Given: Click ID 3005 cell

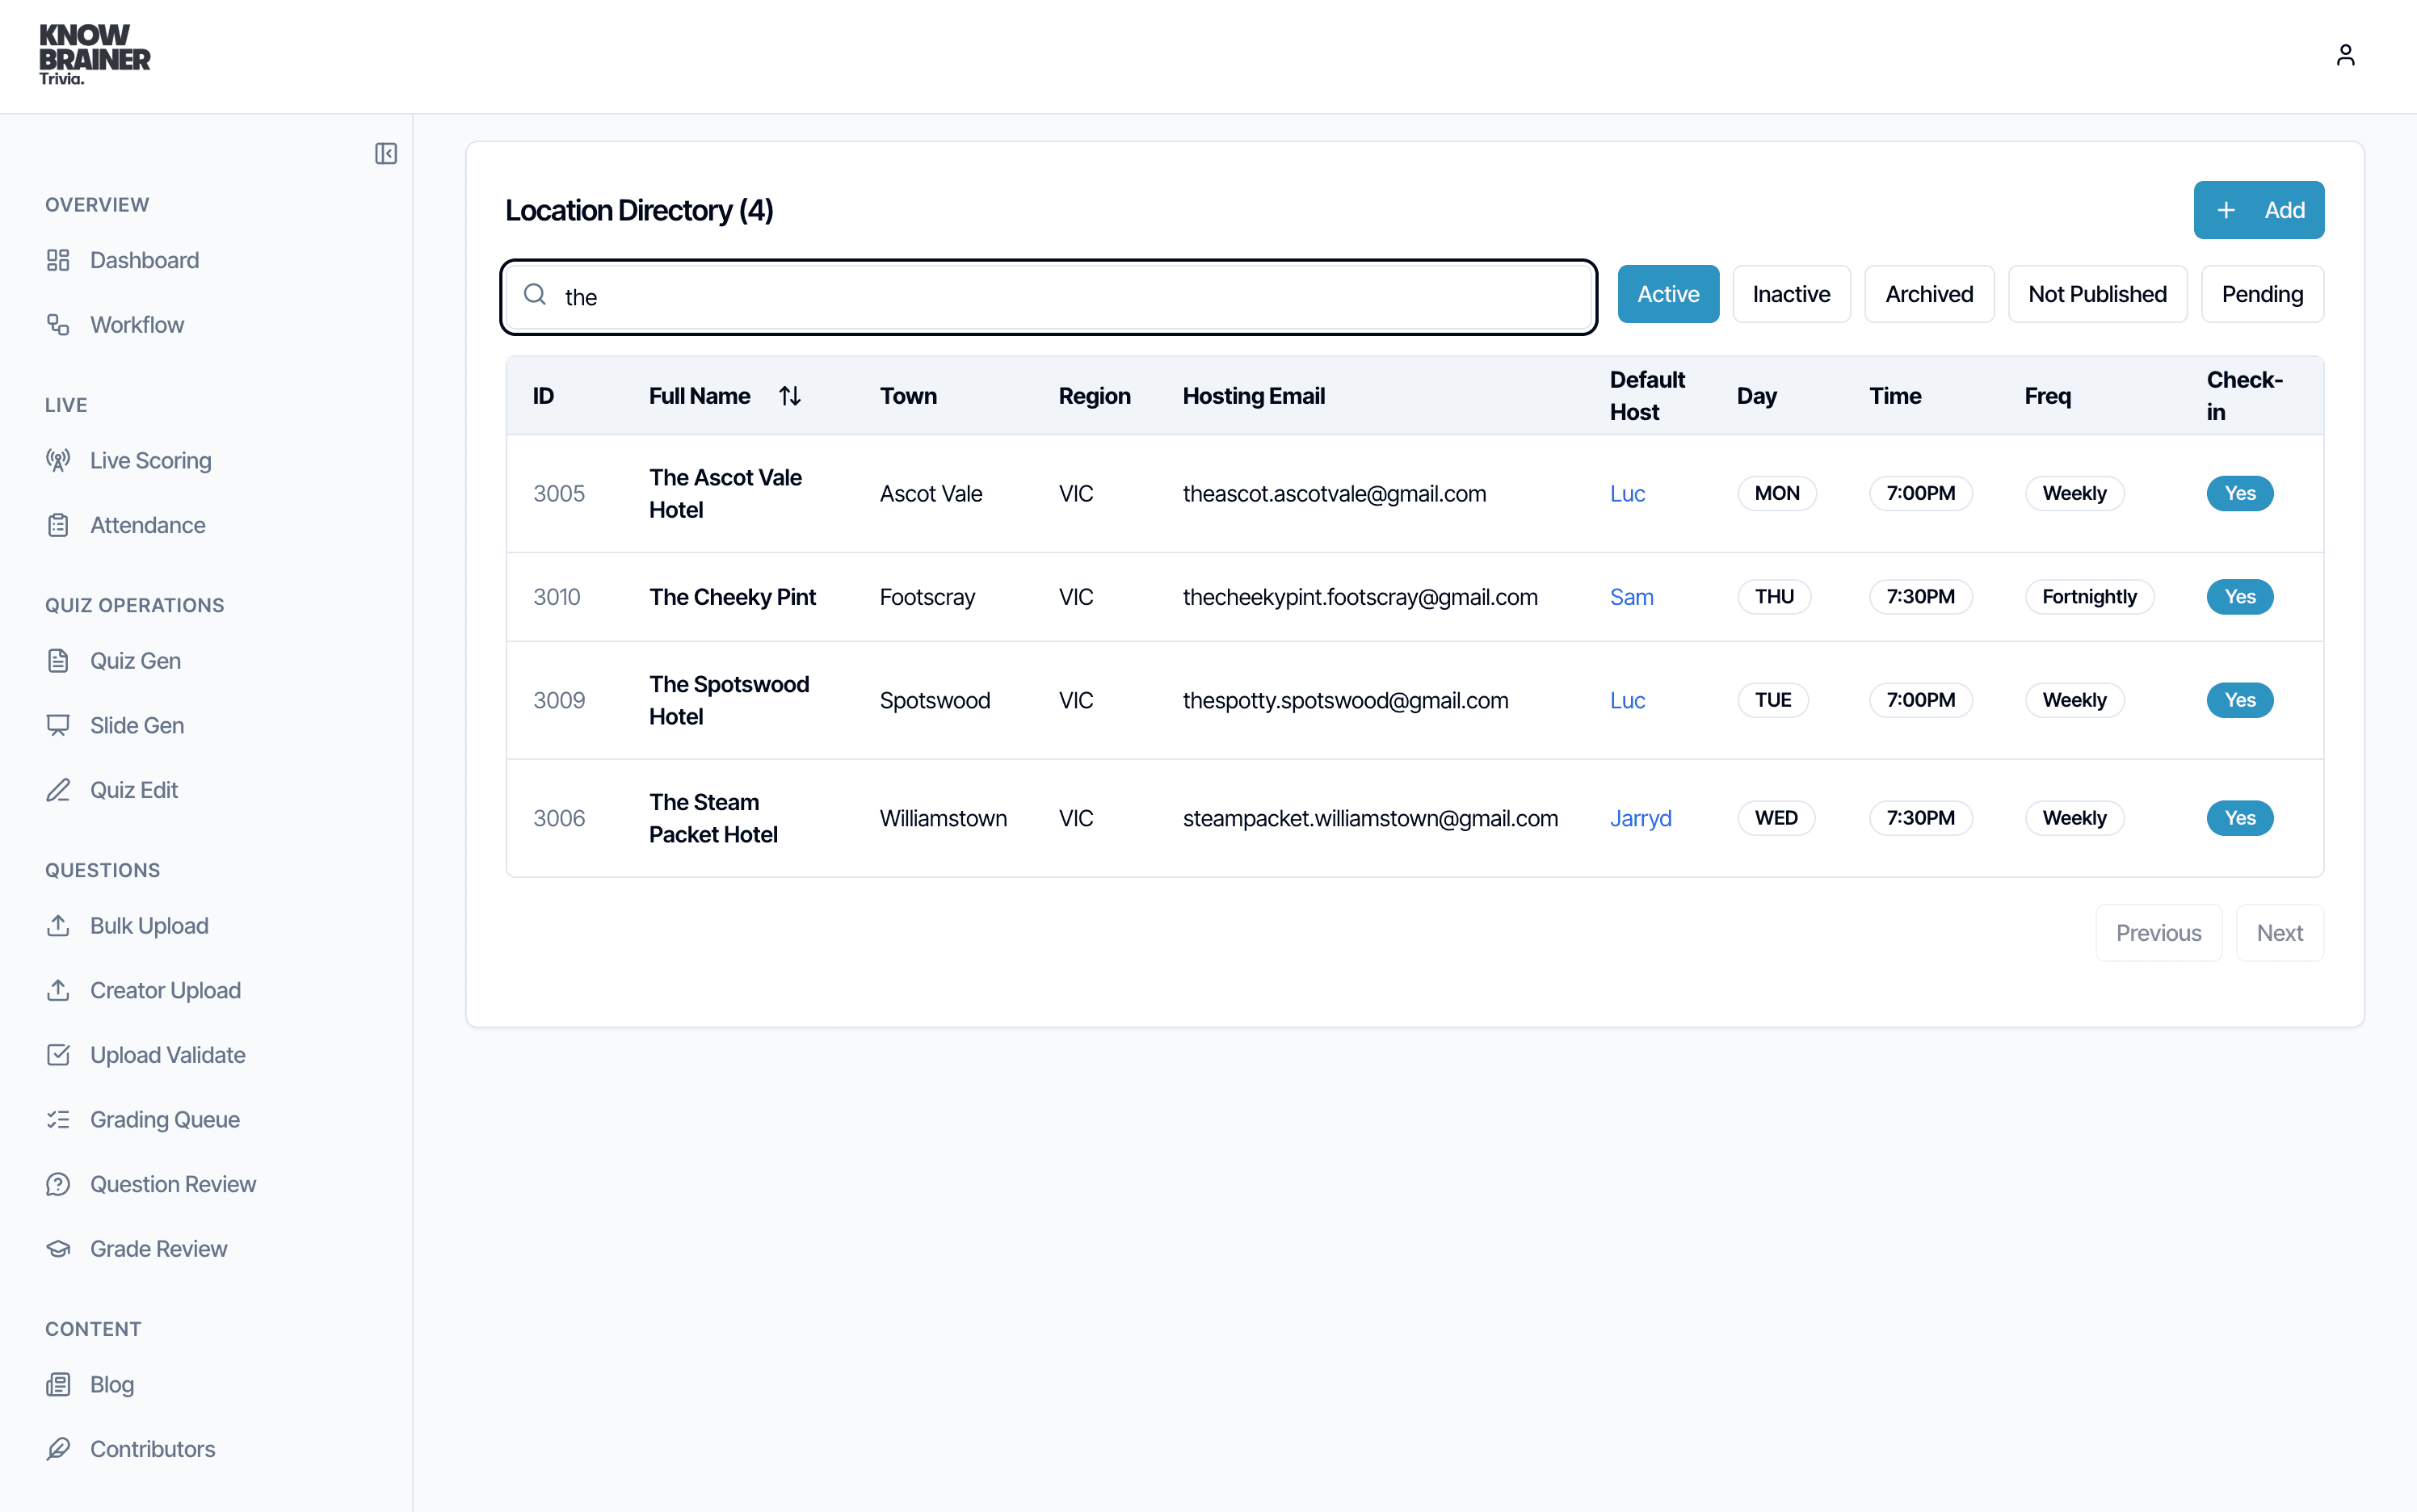Looking at the screenshot, I should click(559, 493).
